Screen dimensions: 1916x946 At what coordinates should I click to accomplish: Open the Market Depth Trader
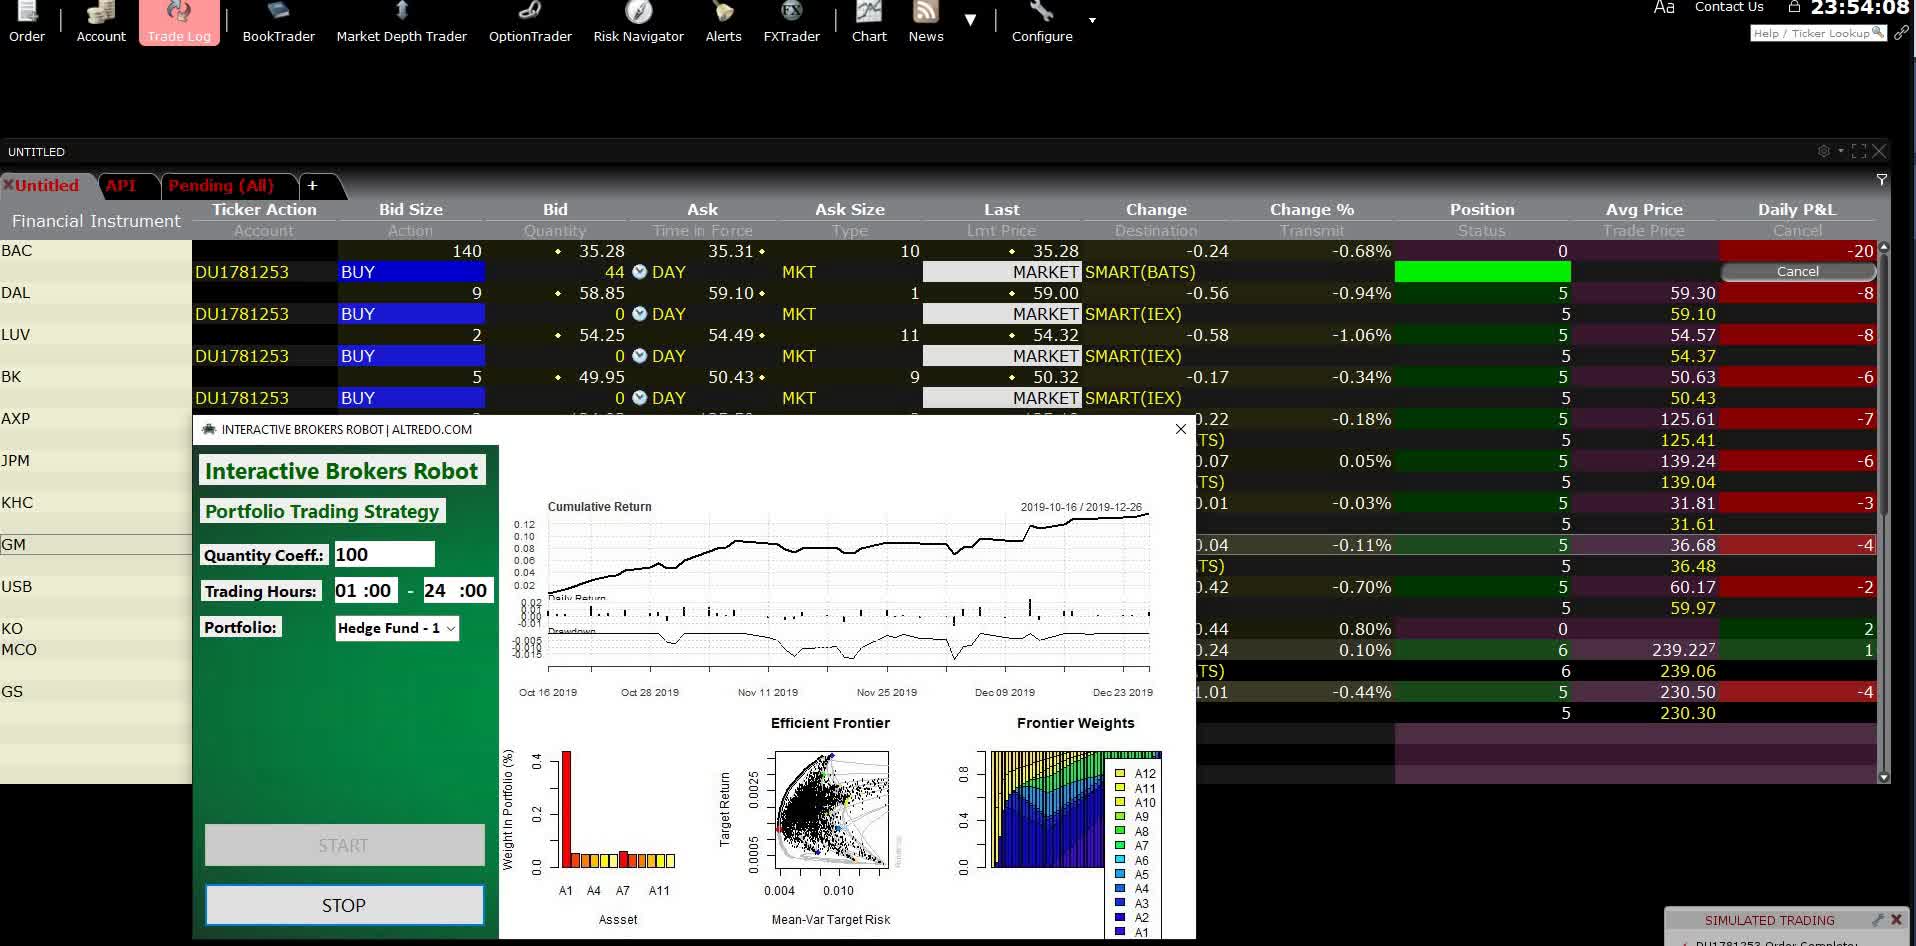(401, 22)
